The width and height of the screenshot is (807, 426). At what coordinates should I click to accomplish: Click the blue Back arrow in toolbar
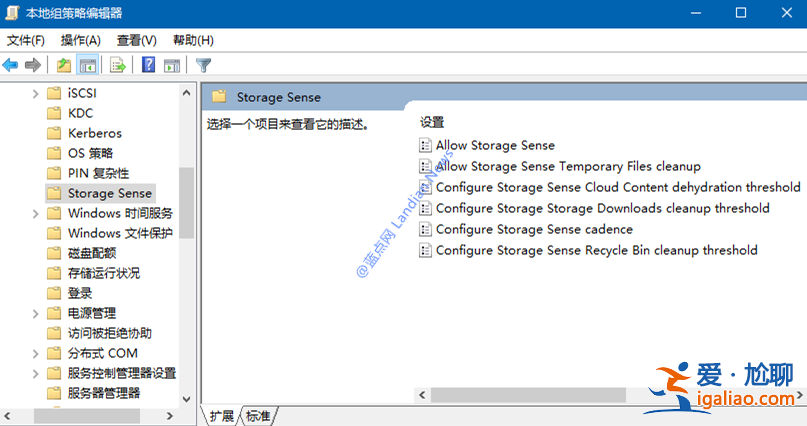tap(11, 65)
